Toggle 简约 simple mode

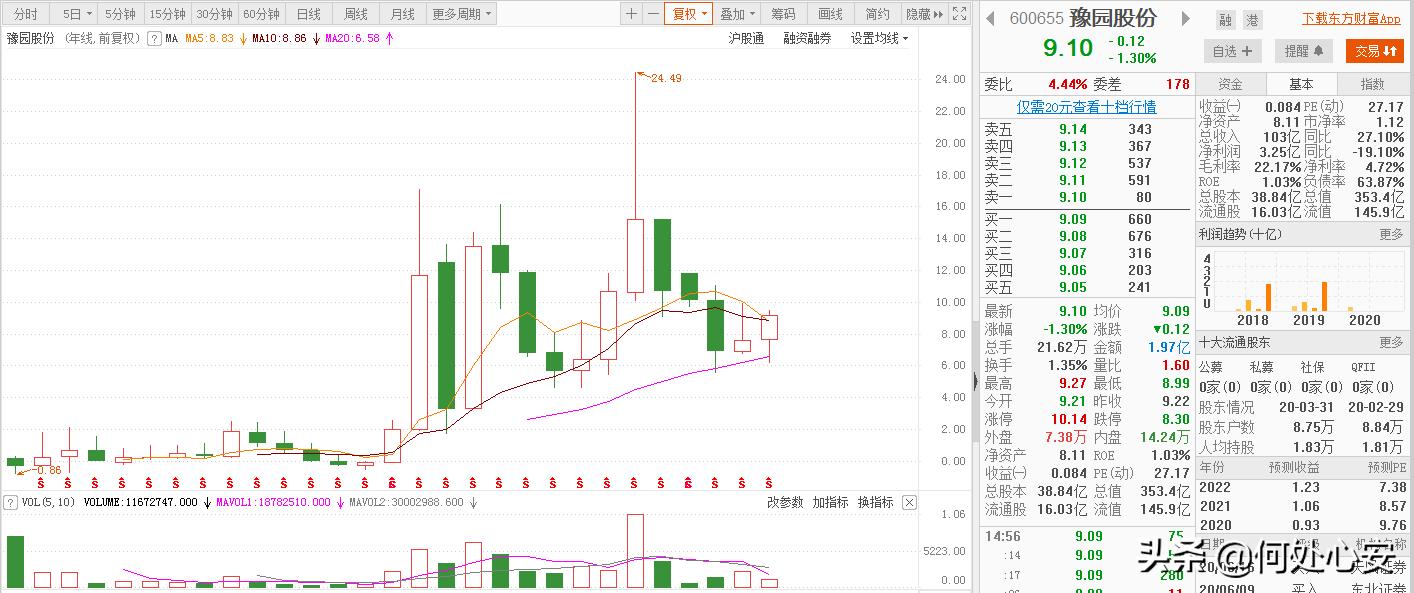tap(877, 14)
